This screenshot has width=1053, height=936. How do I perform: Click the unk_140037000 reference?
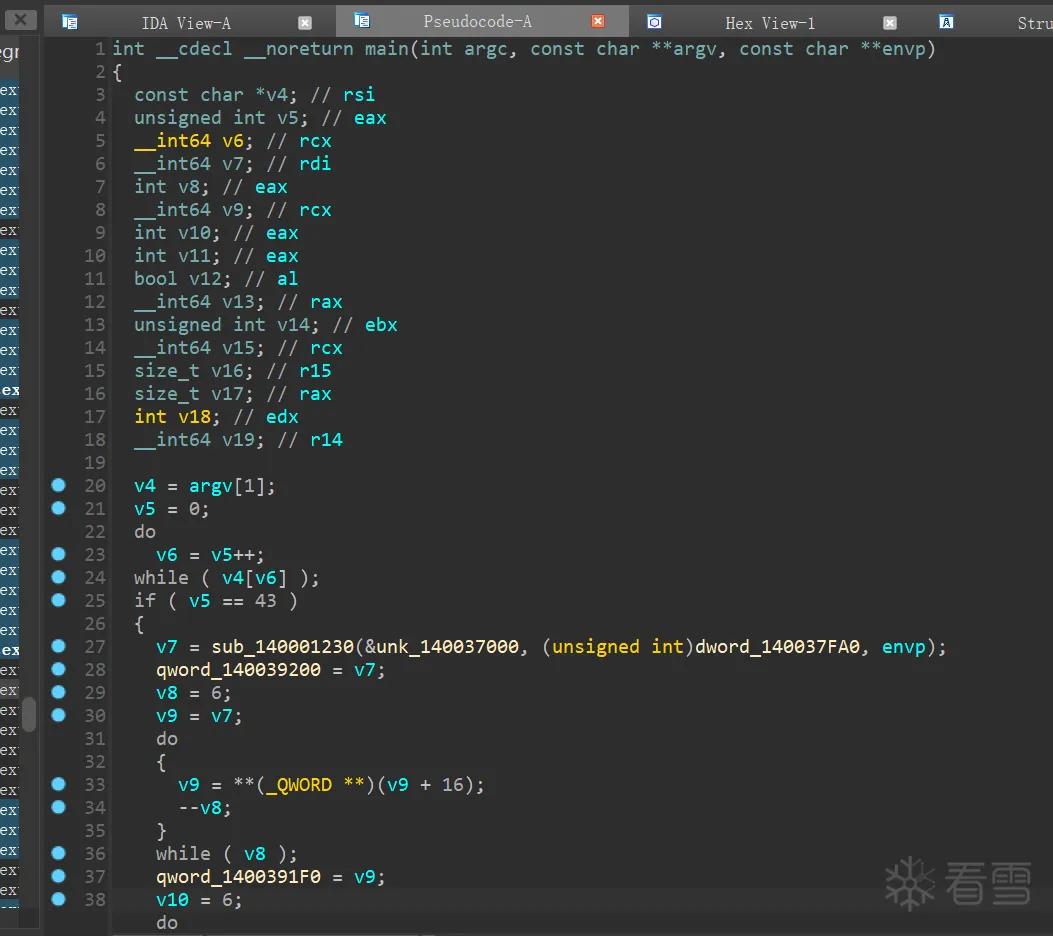[x=447, y=647]
